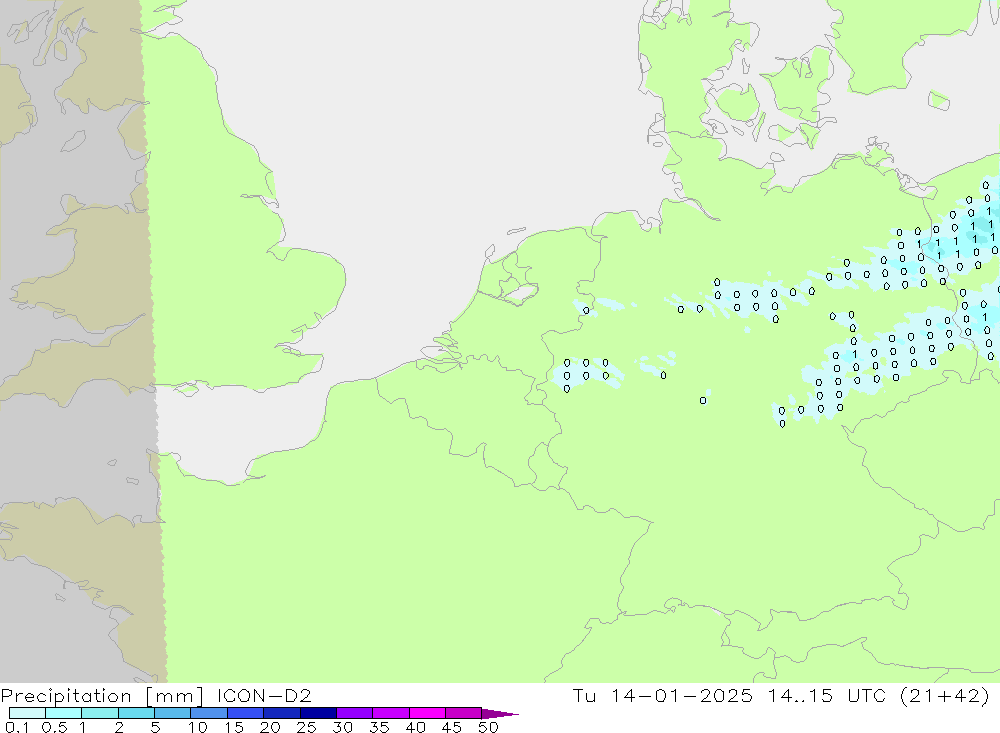Image resolution: width=1000 pixels, height=733 pixels.
Task: Select the 5–10 mm legend color swatch
Action: 173,713
